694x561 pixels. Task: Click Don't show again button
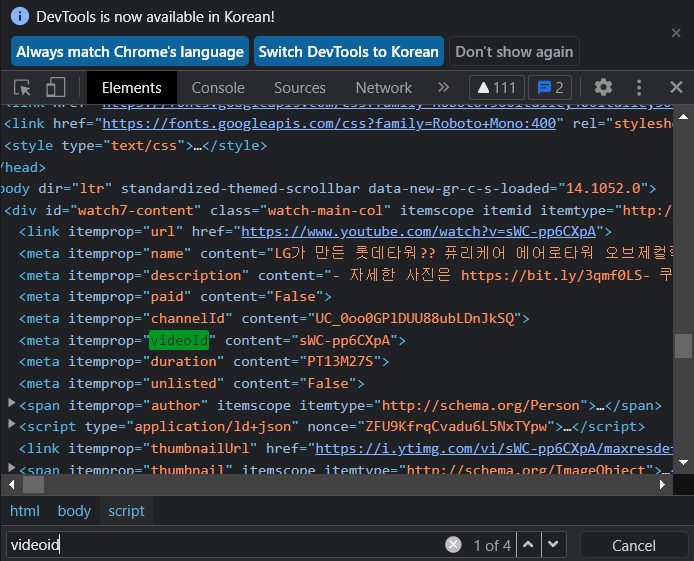pyautogui.click(x=514, y=51)
